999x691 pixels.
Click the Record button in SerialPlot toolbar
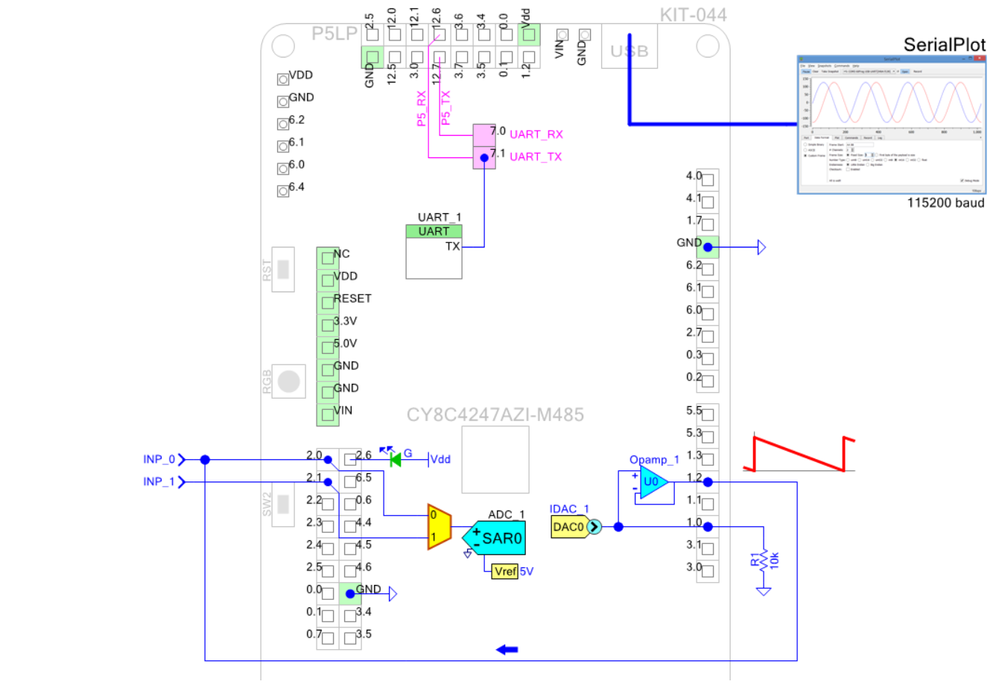917,71
